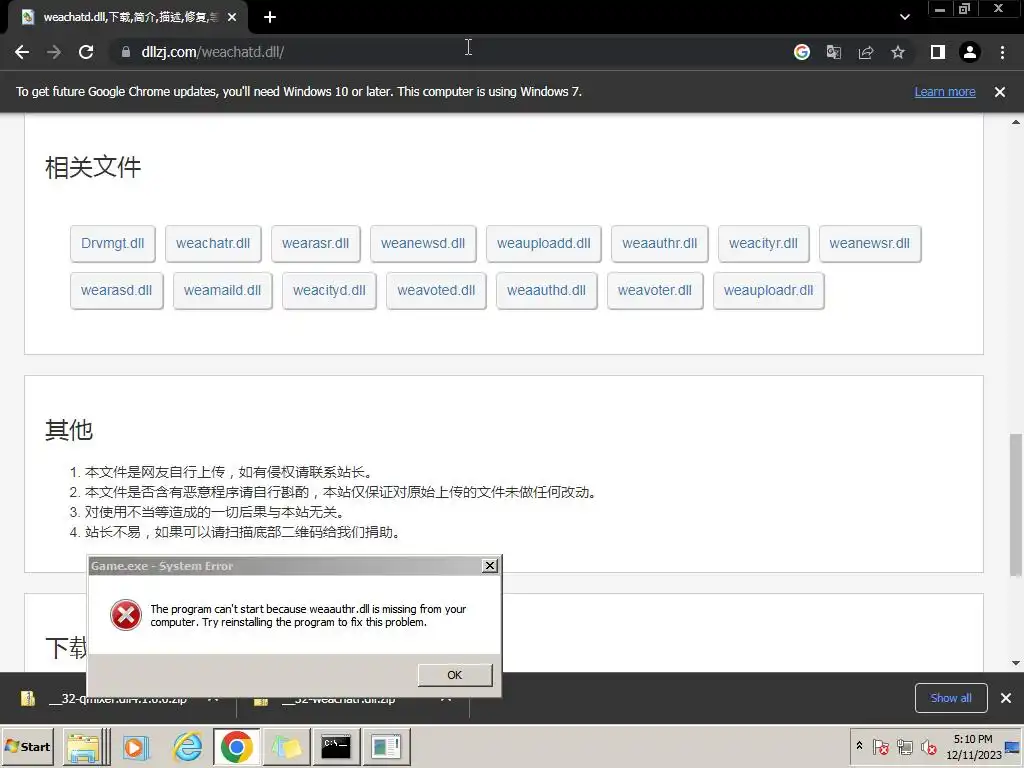
Task: Bookmark this page with the star icon
Action: point(898,52)
